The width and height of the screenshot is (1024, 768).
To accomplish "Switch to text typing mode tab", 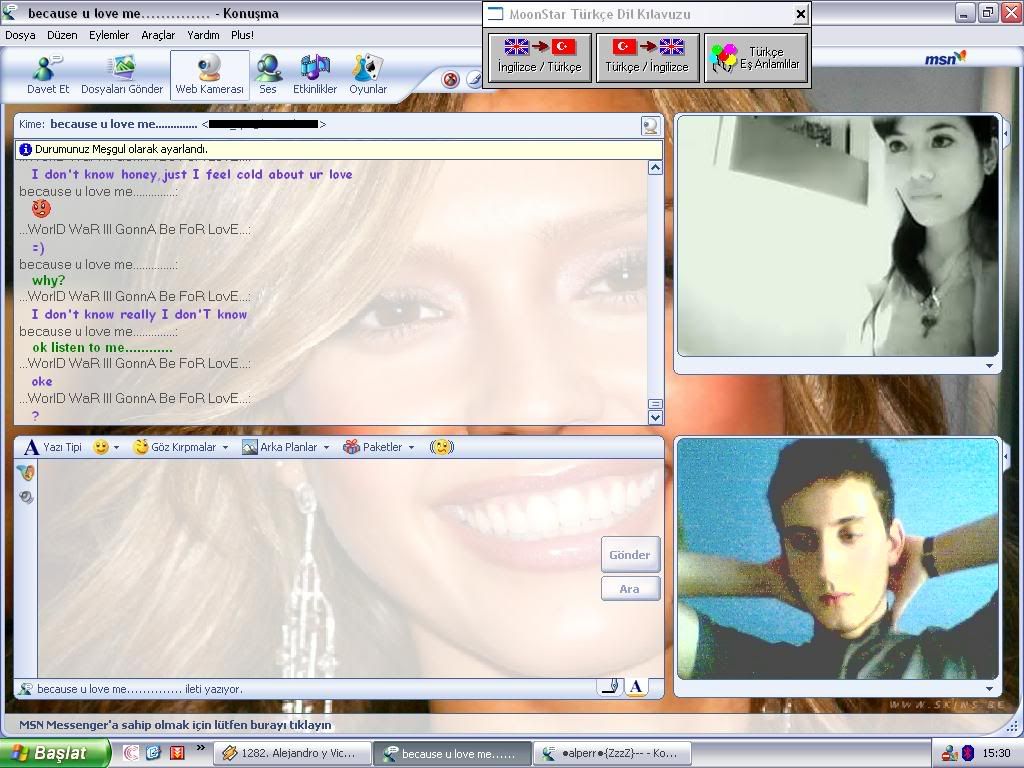I will pyautogui.click(x=636, y=686).
